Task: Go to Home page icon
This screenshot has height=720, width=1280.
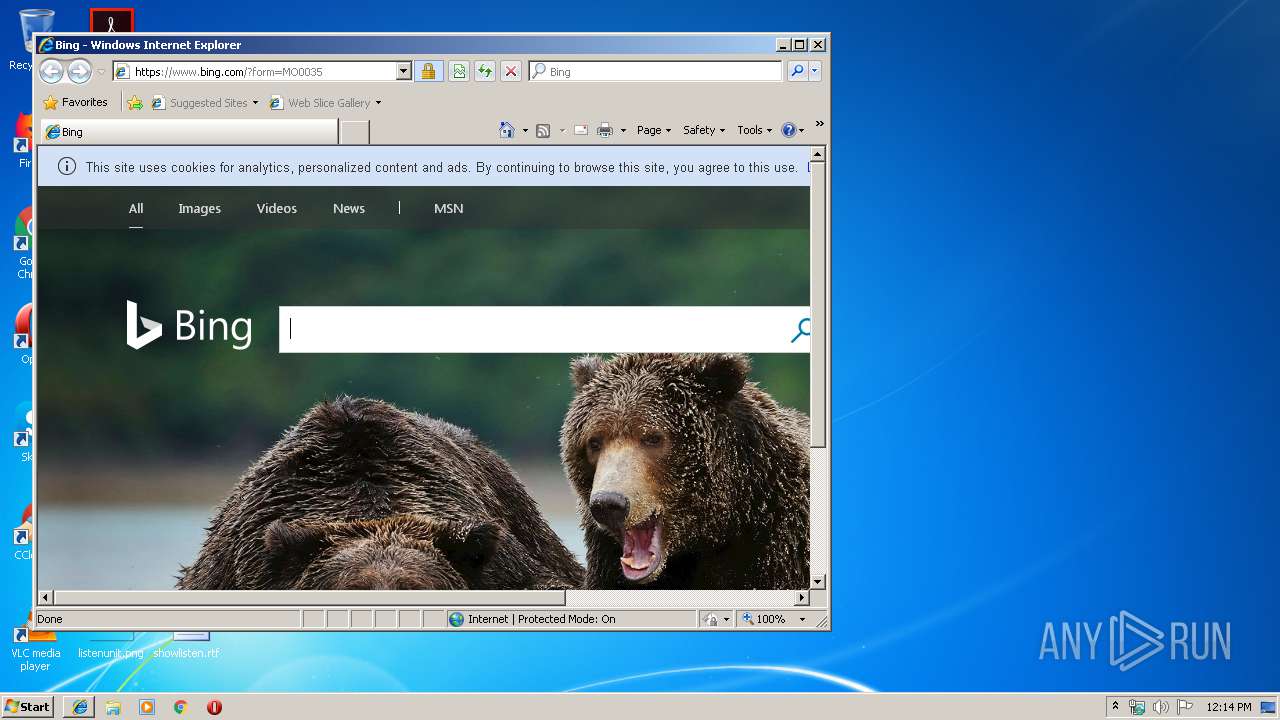Action: 507,130
